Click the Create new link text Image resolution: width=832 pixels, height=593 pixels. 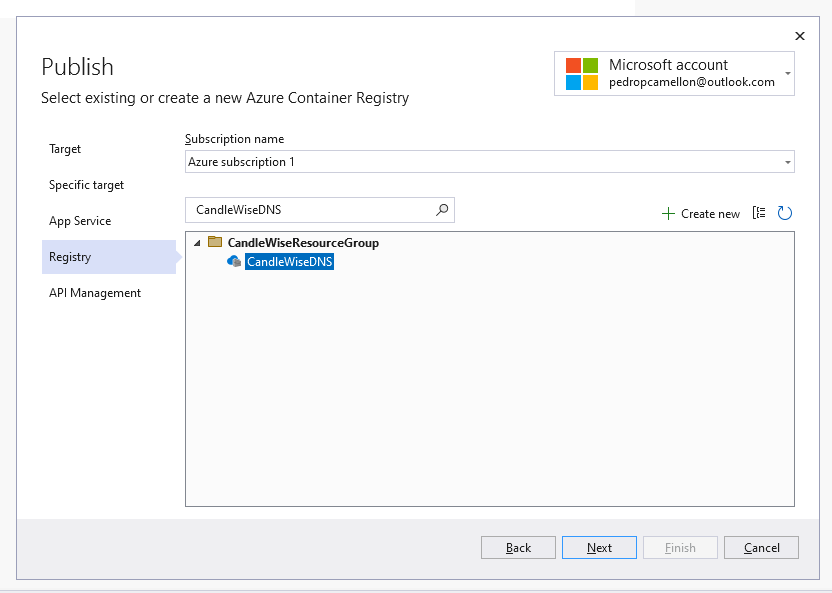click(709, 213)
